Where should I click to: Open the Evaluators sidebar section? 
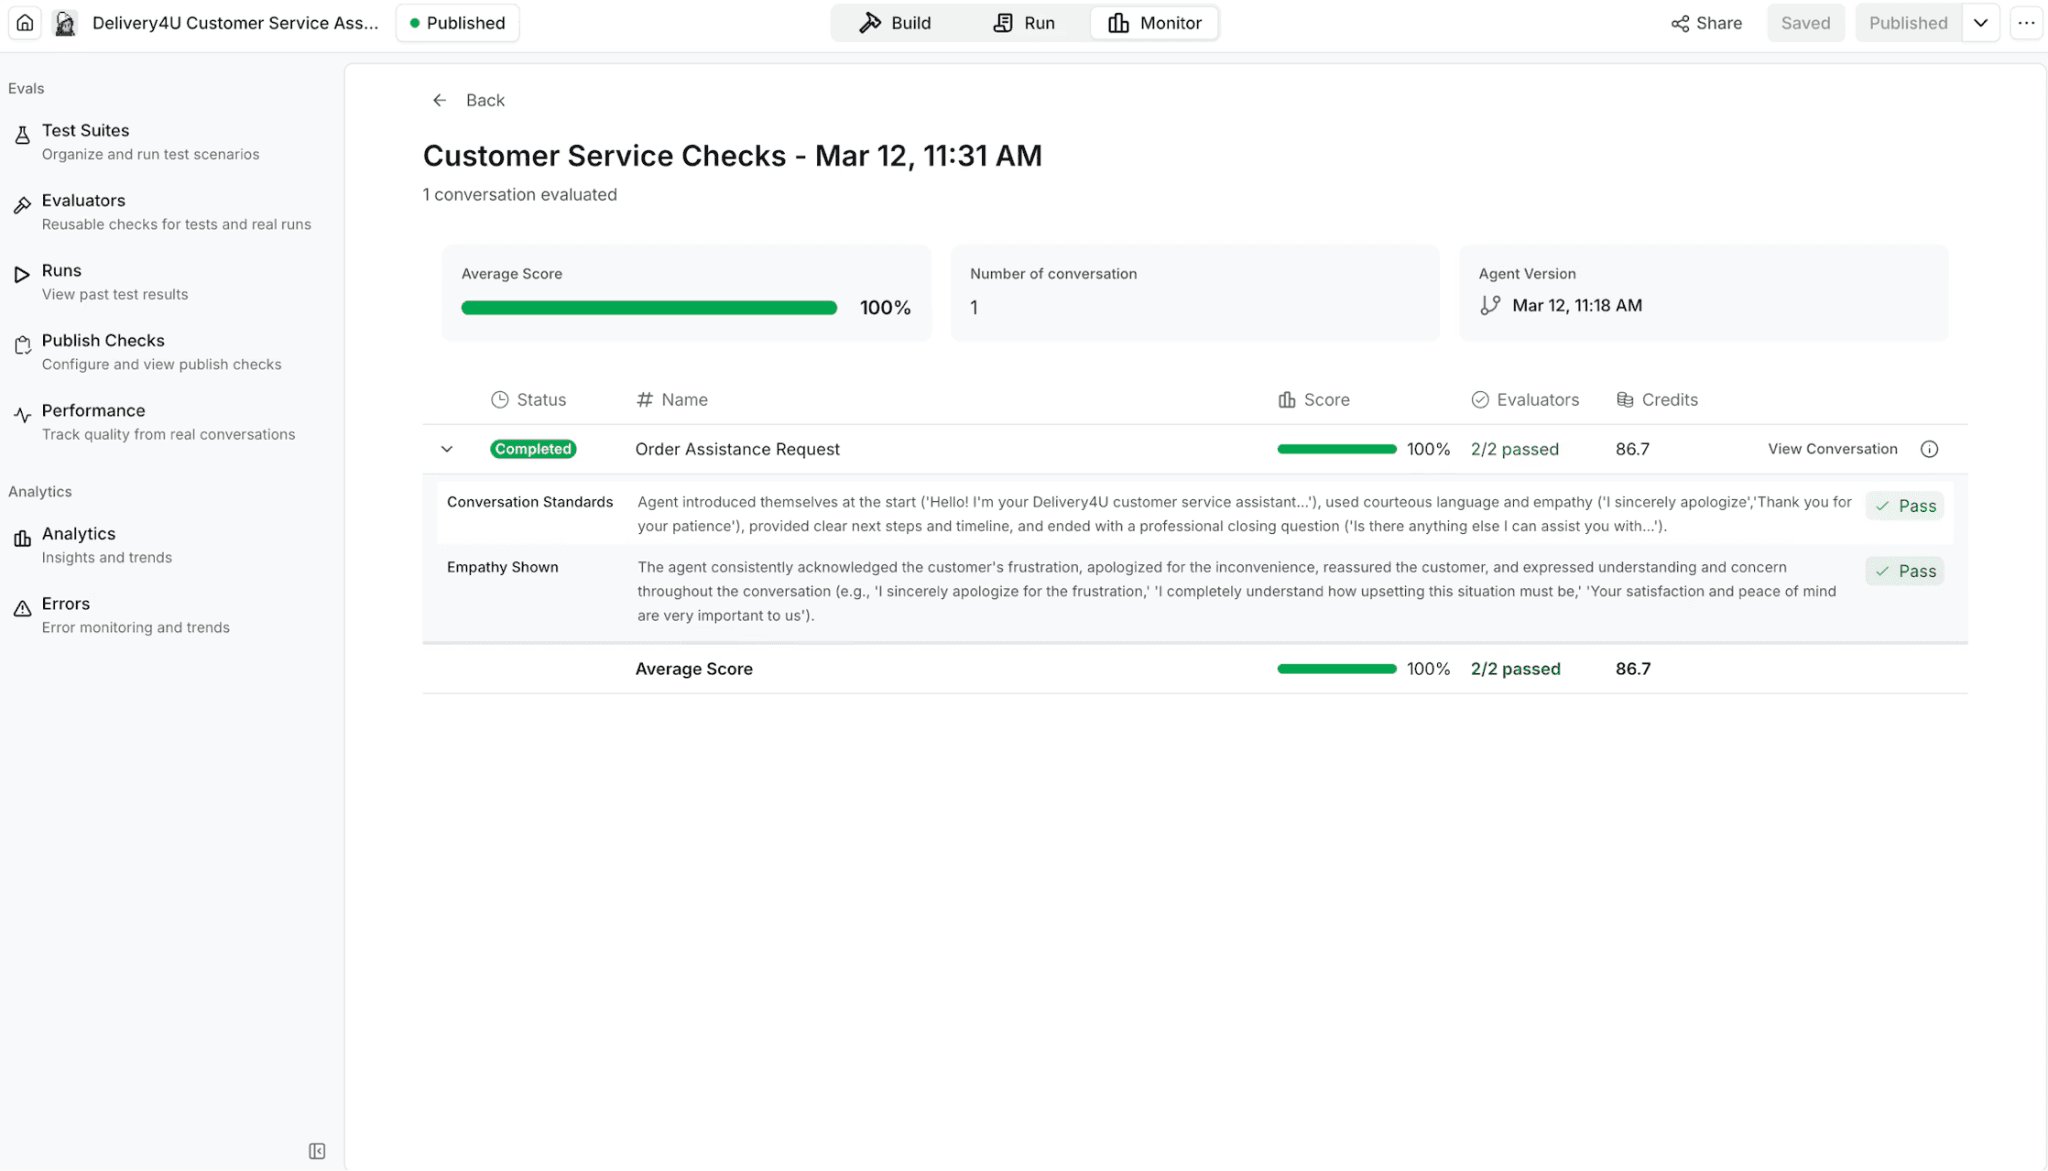pyautogui.click(x=84, y=201)
